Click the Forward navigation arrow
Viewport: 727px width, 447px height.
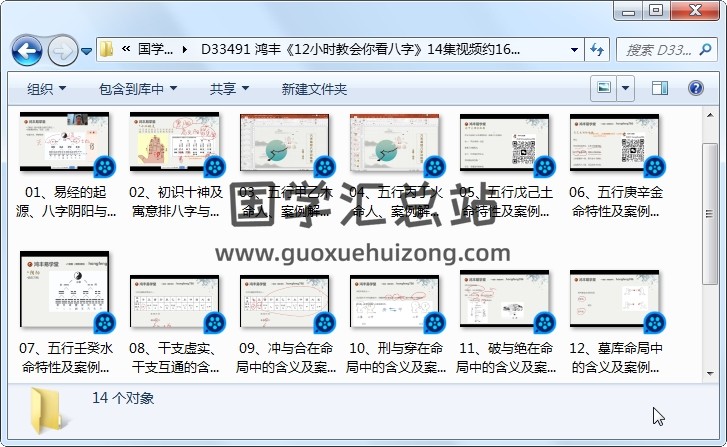(x=63, y=50)
